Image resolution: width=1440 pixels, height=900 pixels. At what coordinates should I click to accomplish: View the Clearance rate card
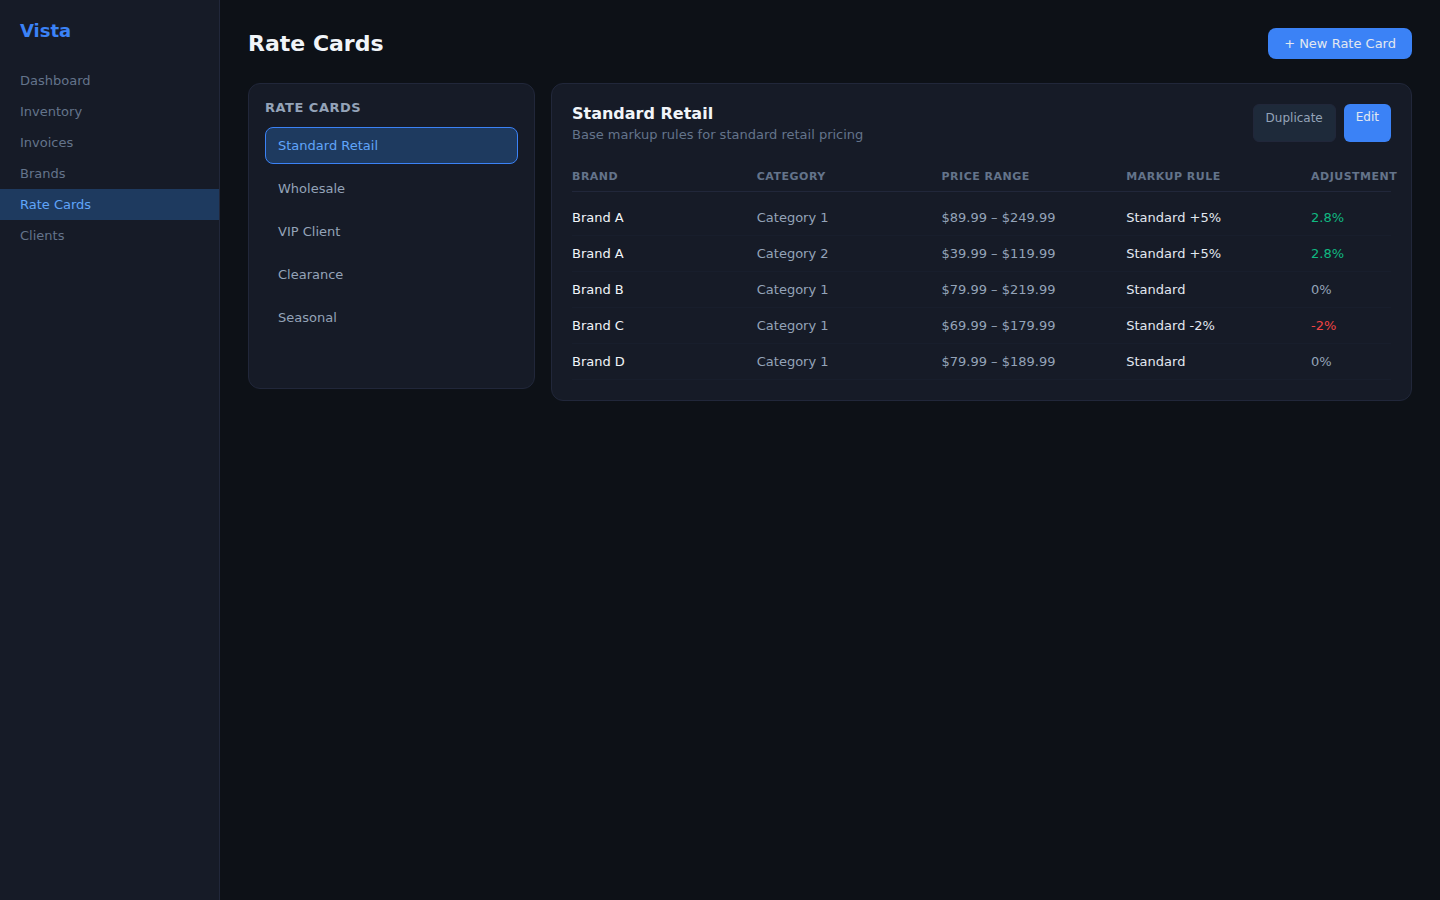(310, 274)
